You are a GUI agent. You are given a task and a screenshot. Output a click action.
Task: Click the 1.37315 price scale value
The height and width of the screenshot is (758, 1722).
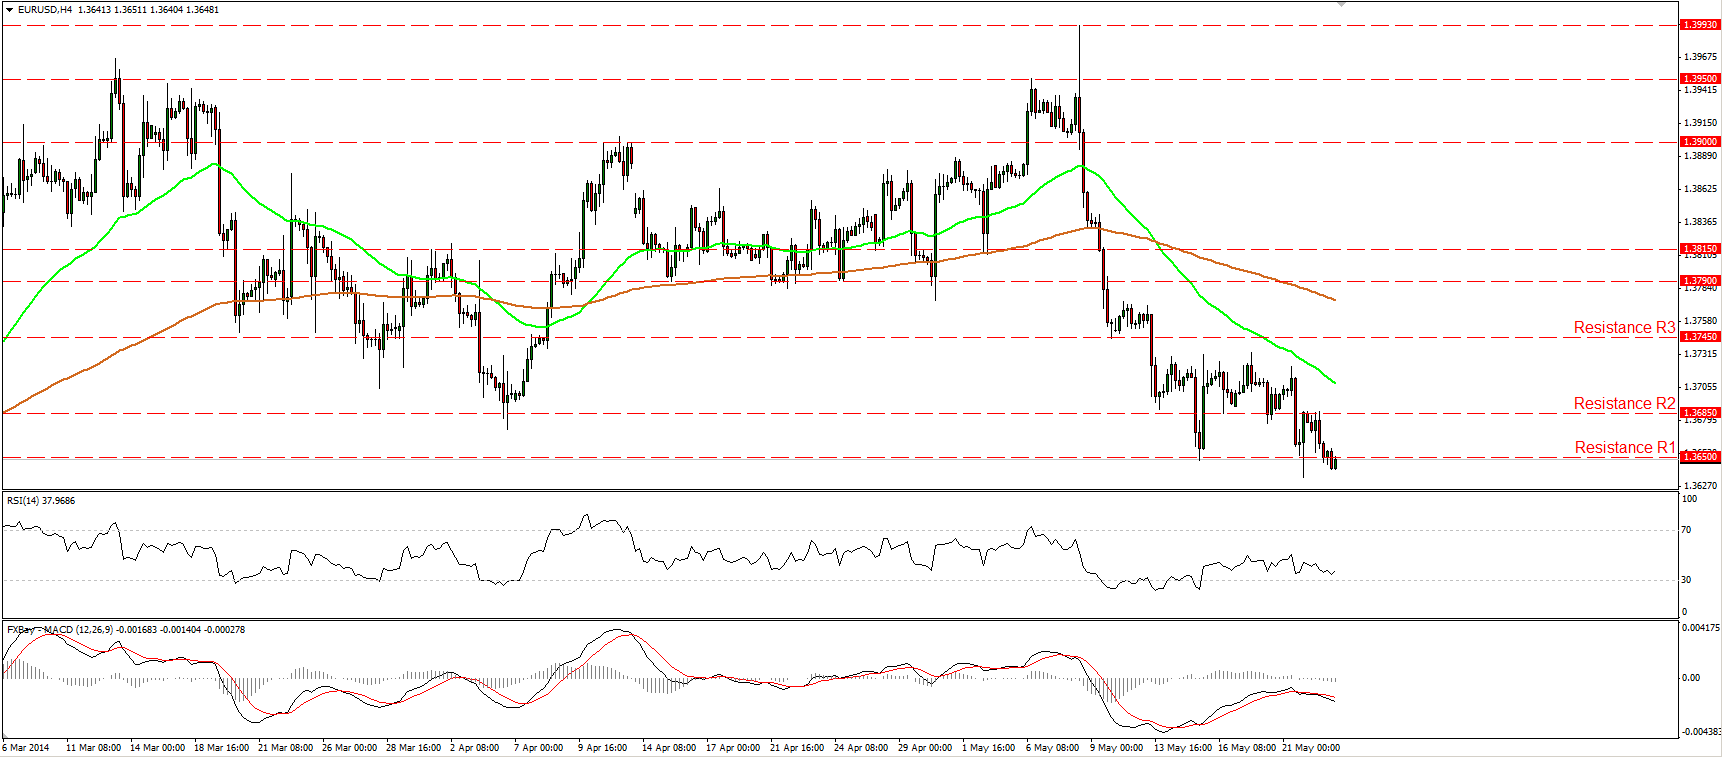1700,353
